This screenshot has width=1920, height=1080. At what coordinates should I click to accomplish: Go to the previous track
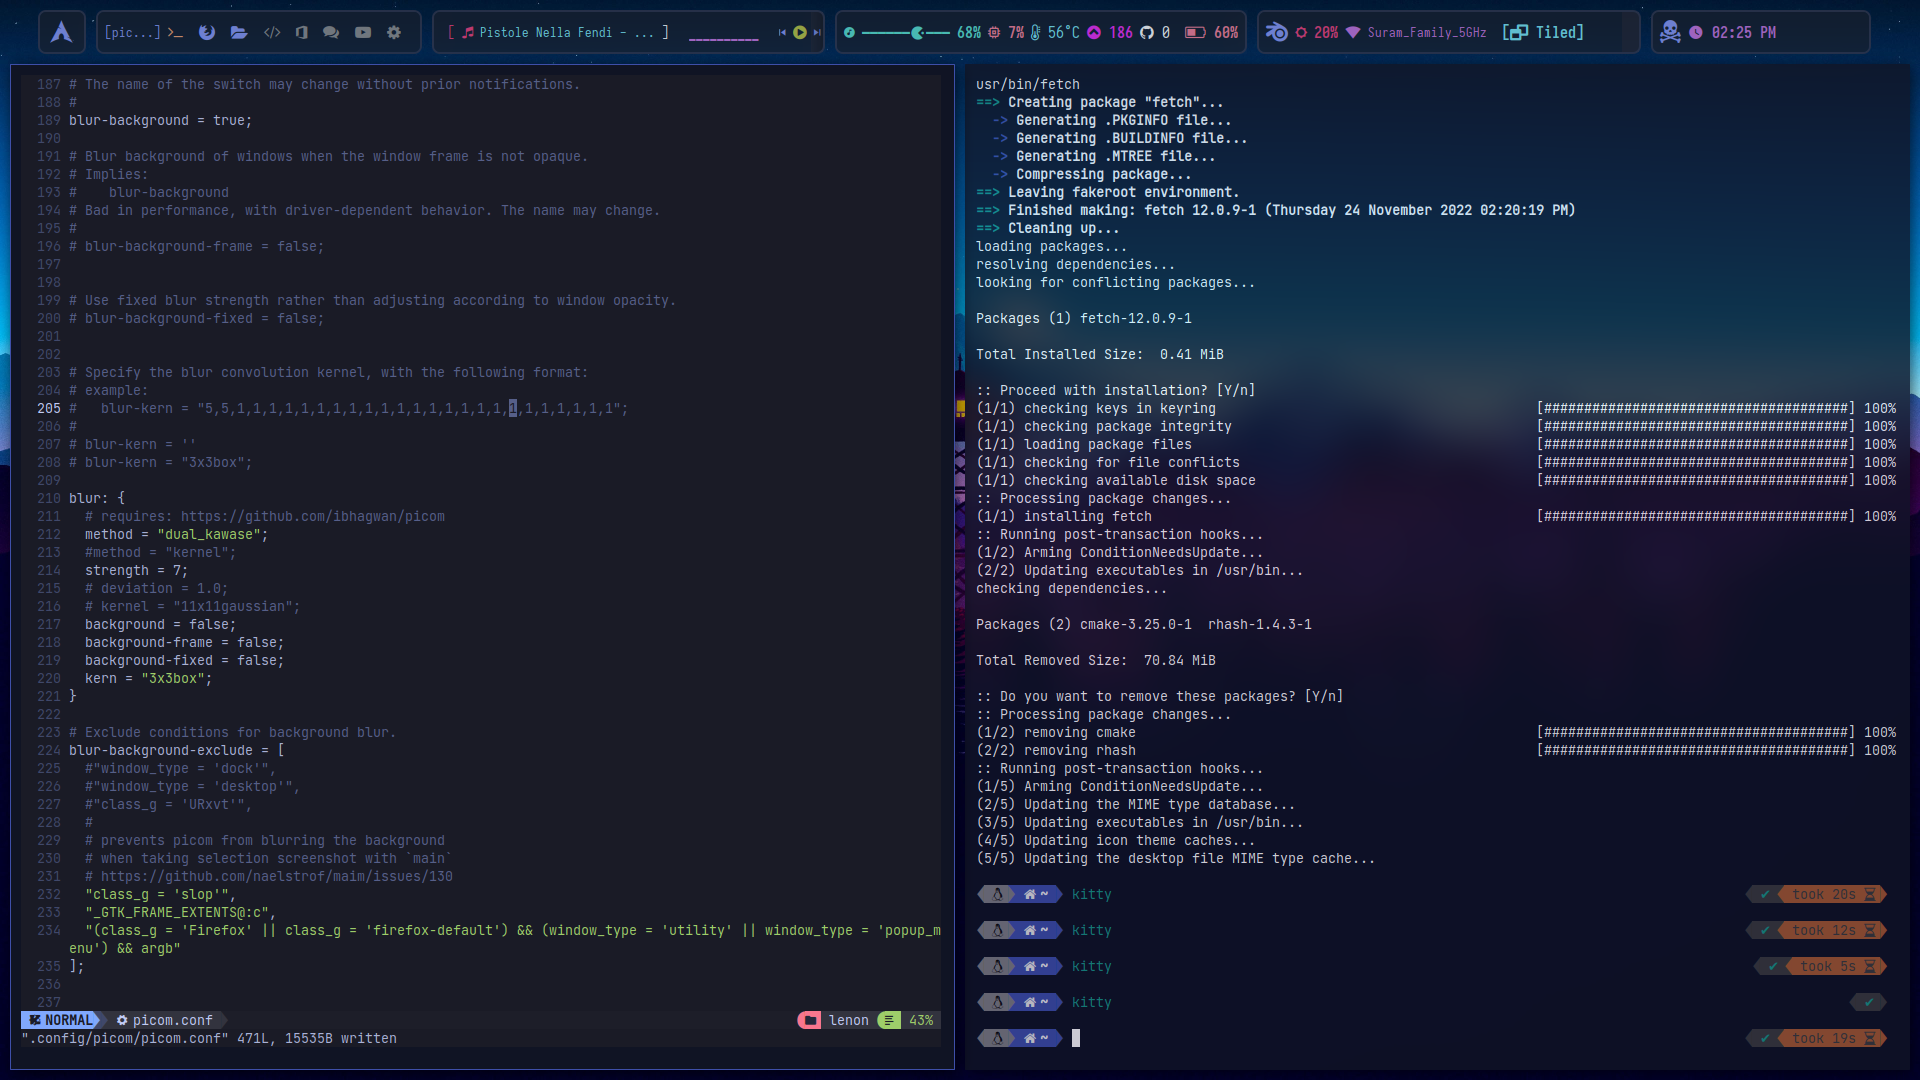(782, 32)
